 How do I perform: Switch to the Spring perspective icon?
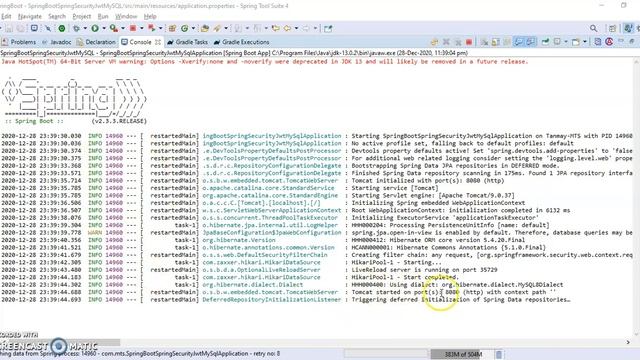click(x=628, y=28)
